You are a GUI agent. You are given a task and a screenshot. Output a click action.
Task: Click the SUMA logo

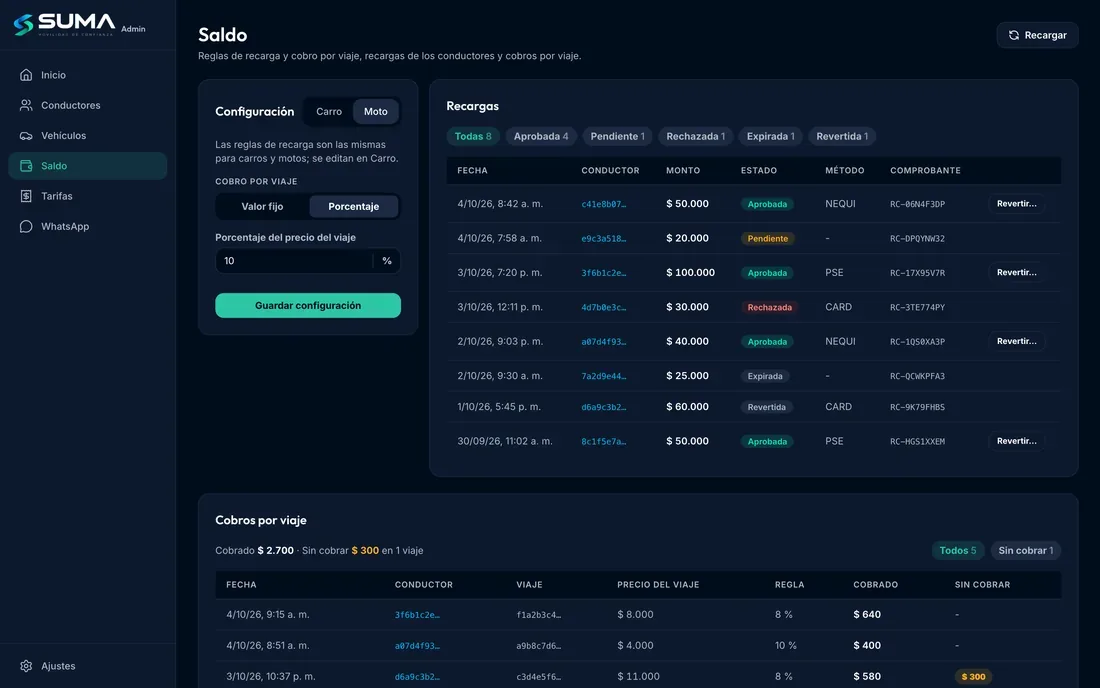[64, 25]
